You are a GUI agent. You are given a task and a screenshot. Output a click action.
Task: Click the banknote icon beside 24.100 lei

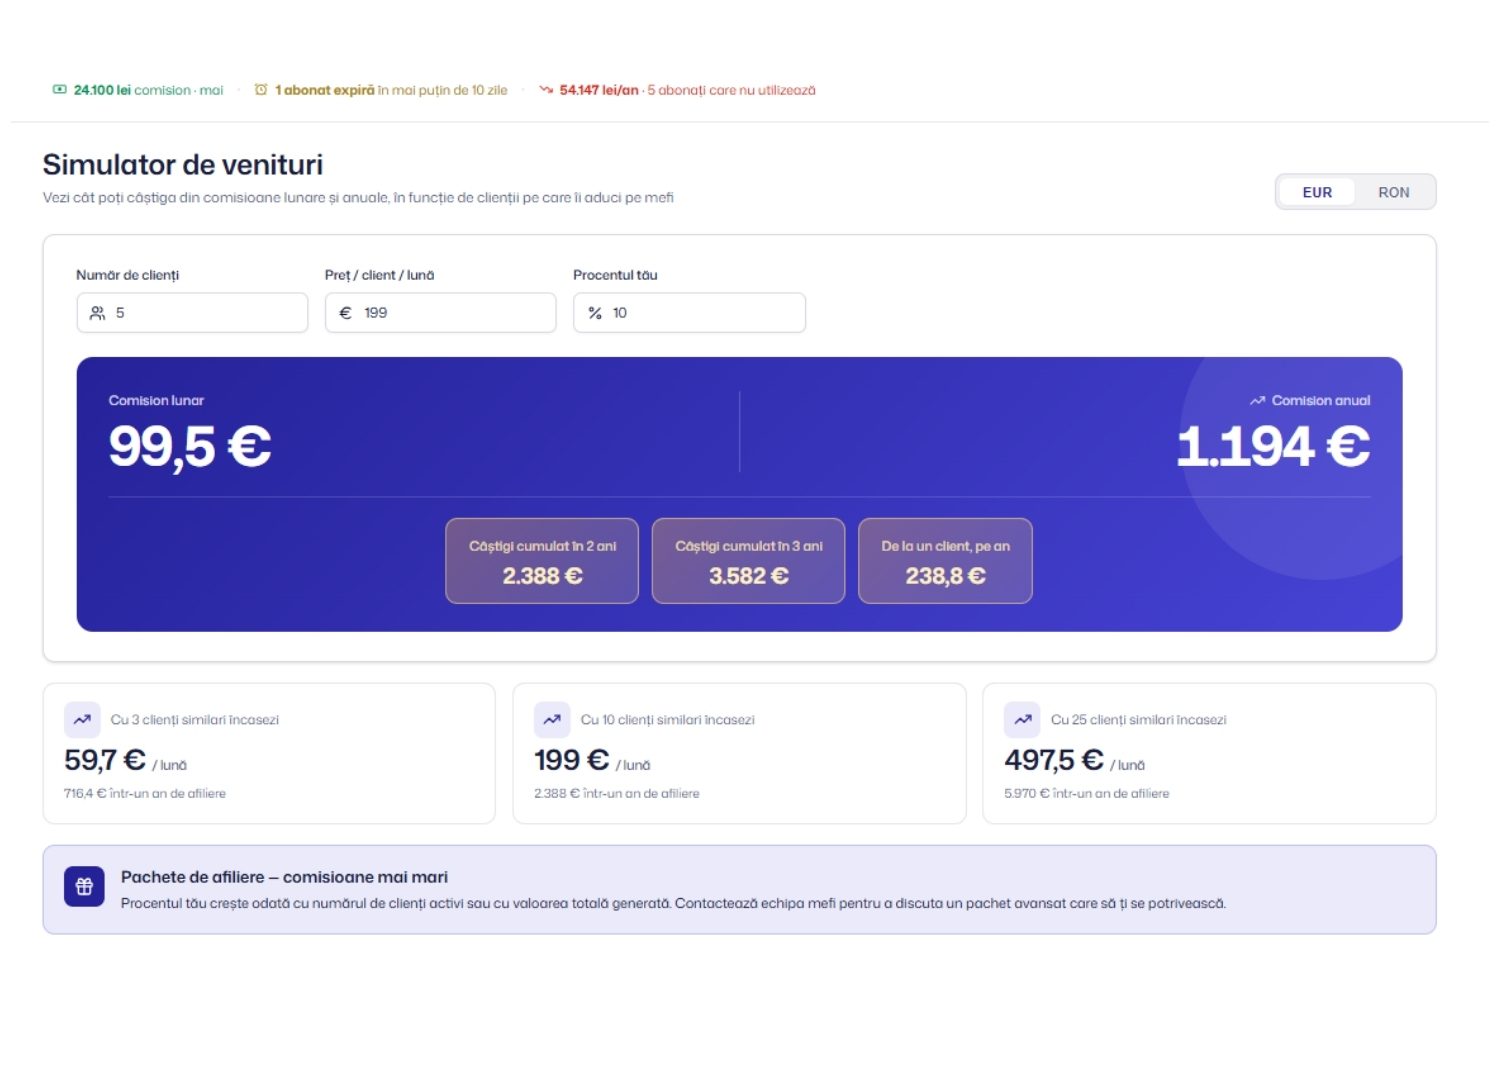point(59,90)
